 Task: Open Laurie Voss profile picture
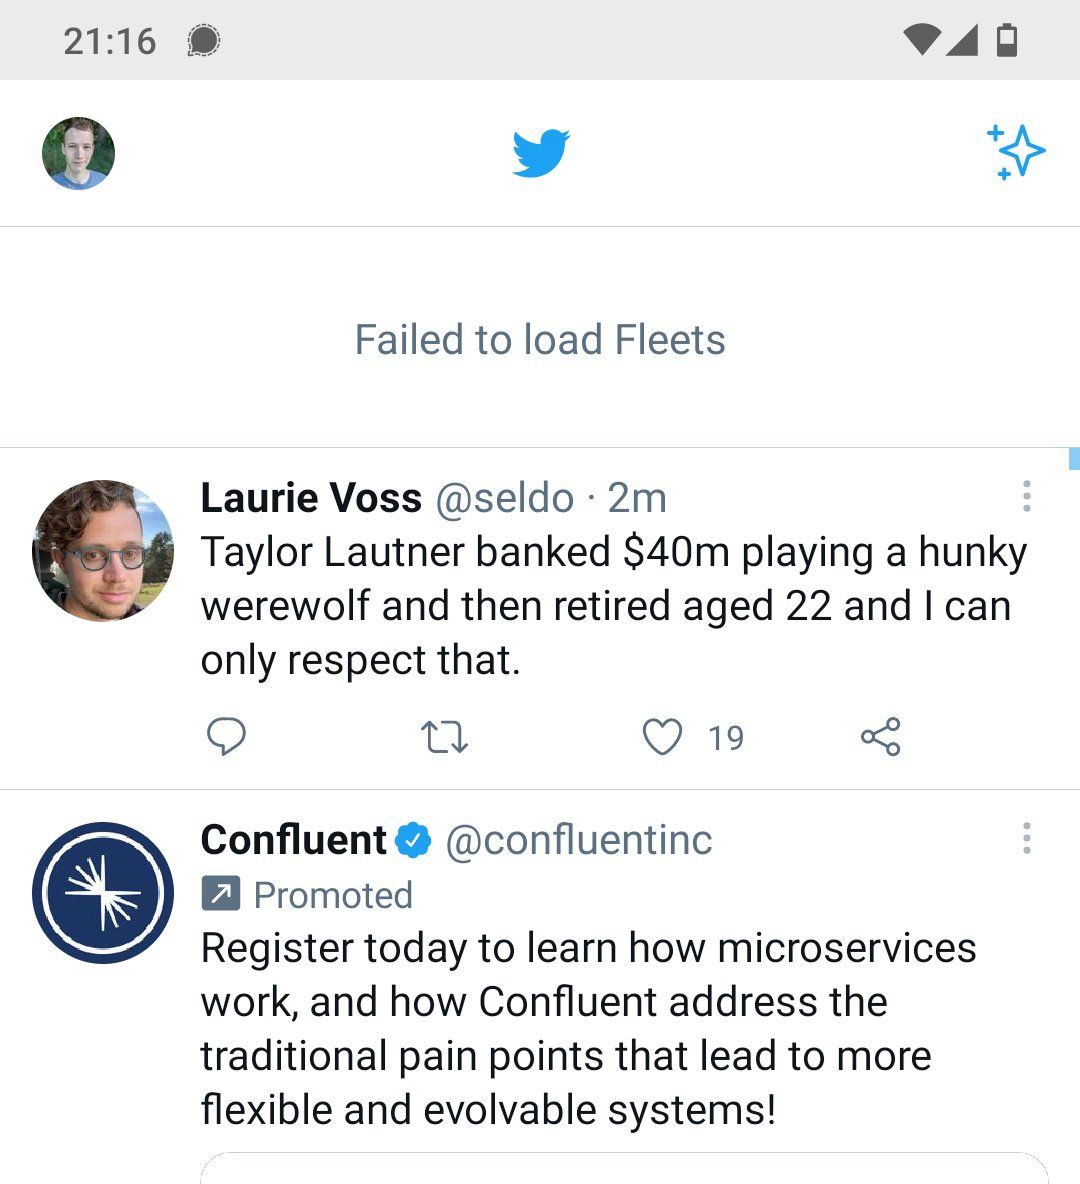pos(103,550)
